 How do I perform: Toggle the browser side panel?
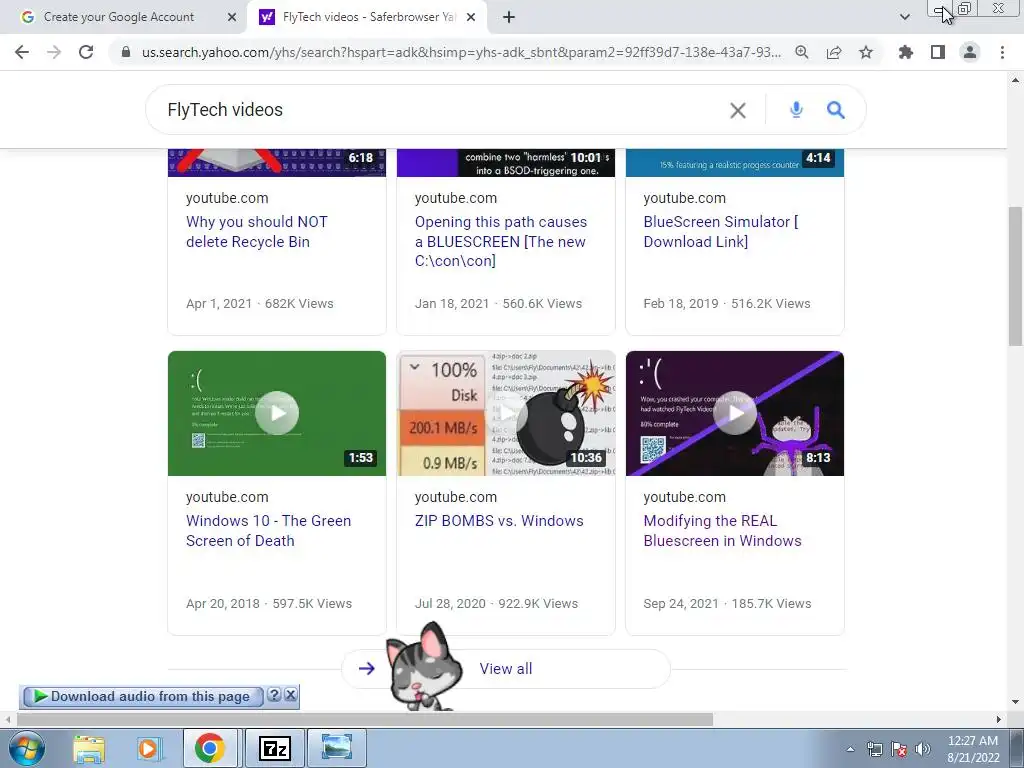pyautogui.click(x=938, y=52)
